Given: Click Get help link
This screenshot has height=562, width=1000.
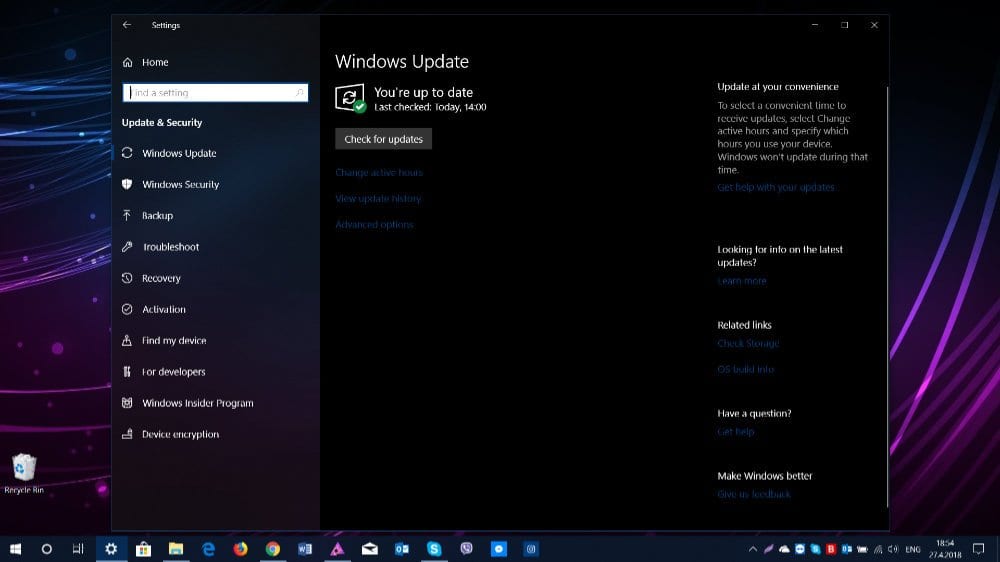Looking at the screenshot, I should (735, 432).
